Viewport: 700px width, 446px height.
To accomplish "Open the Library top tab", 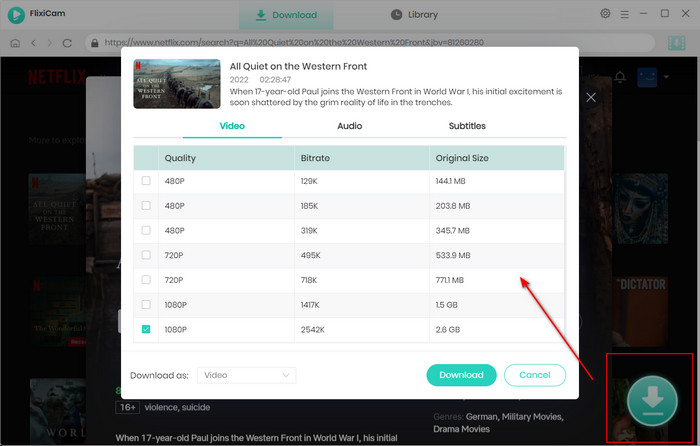I will coord(414,15).
